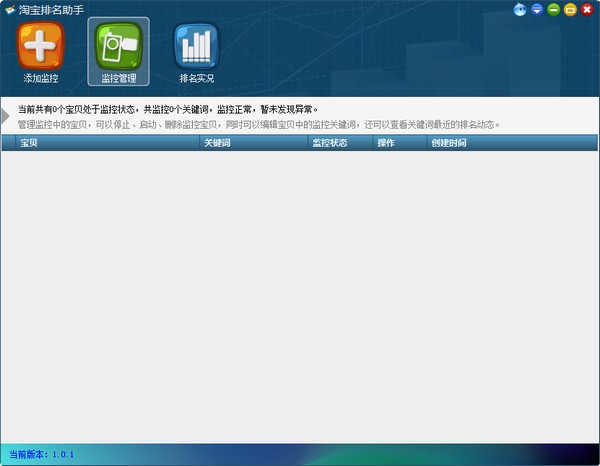The height and width of the screenshot is (466, 600).
Task: Open the 添加监控 add-monitor tool
Action: click(x=41, y=52)
